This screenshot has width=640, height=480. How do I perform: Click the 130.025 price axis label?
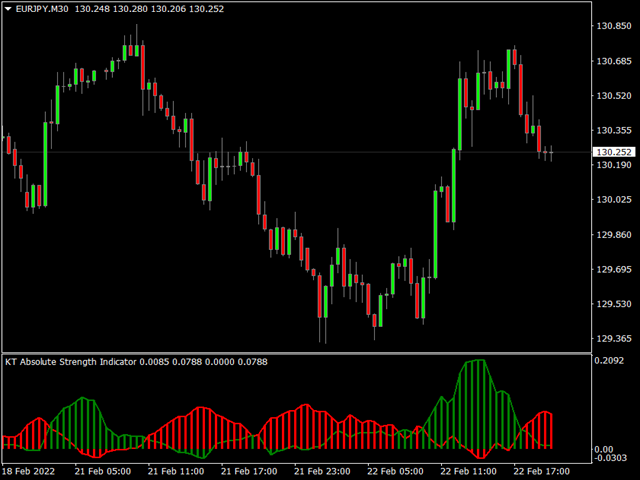[614, 200]
